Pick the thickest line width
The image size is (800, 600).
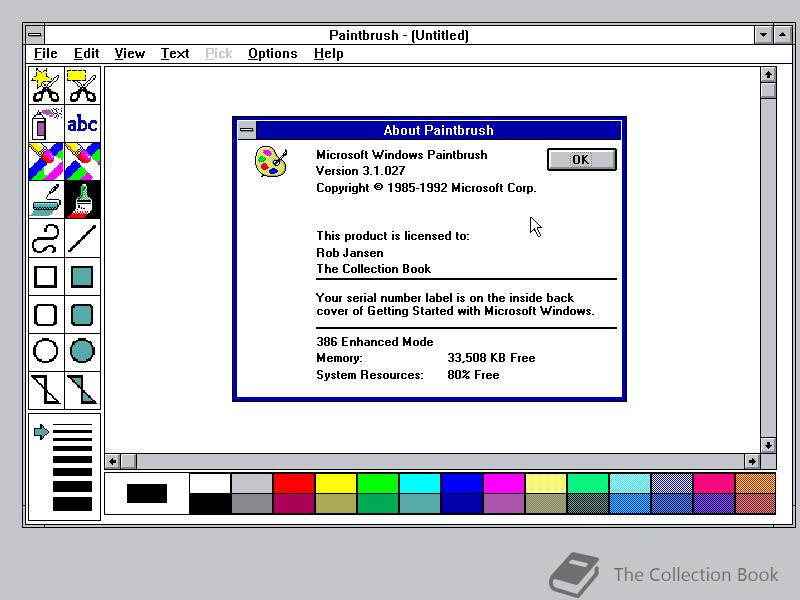point(72,504)
